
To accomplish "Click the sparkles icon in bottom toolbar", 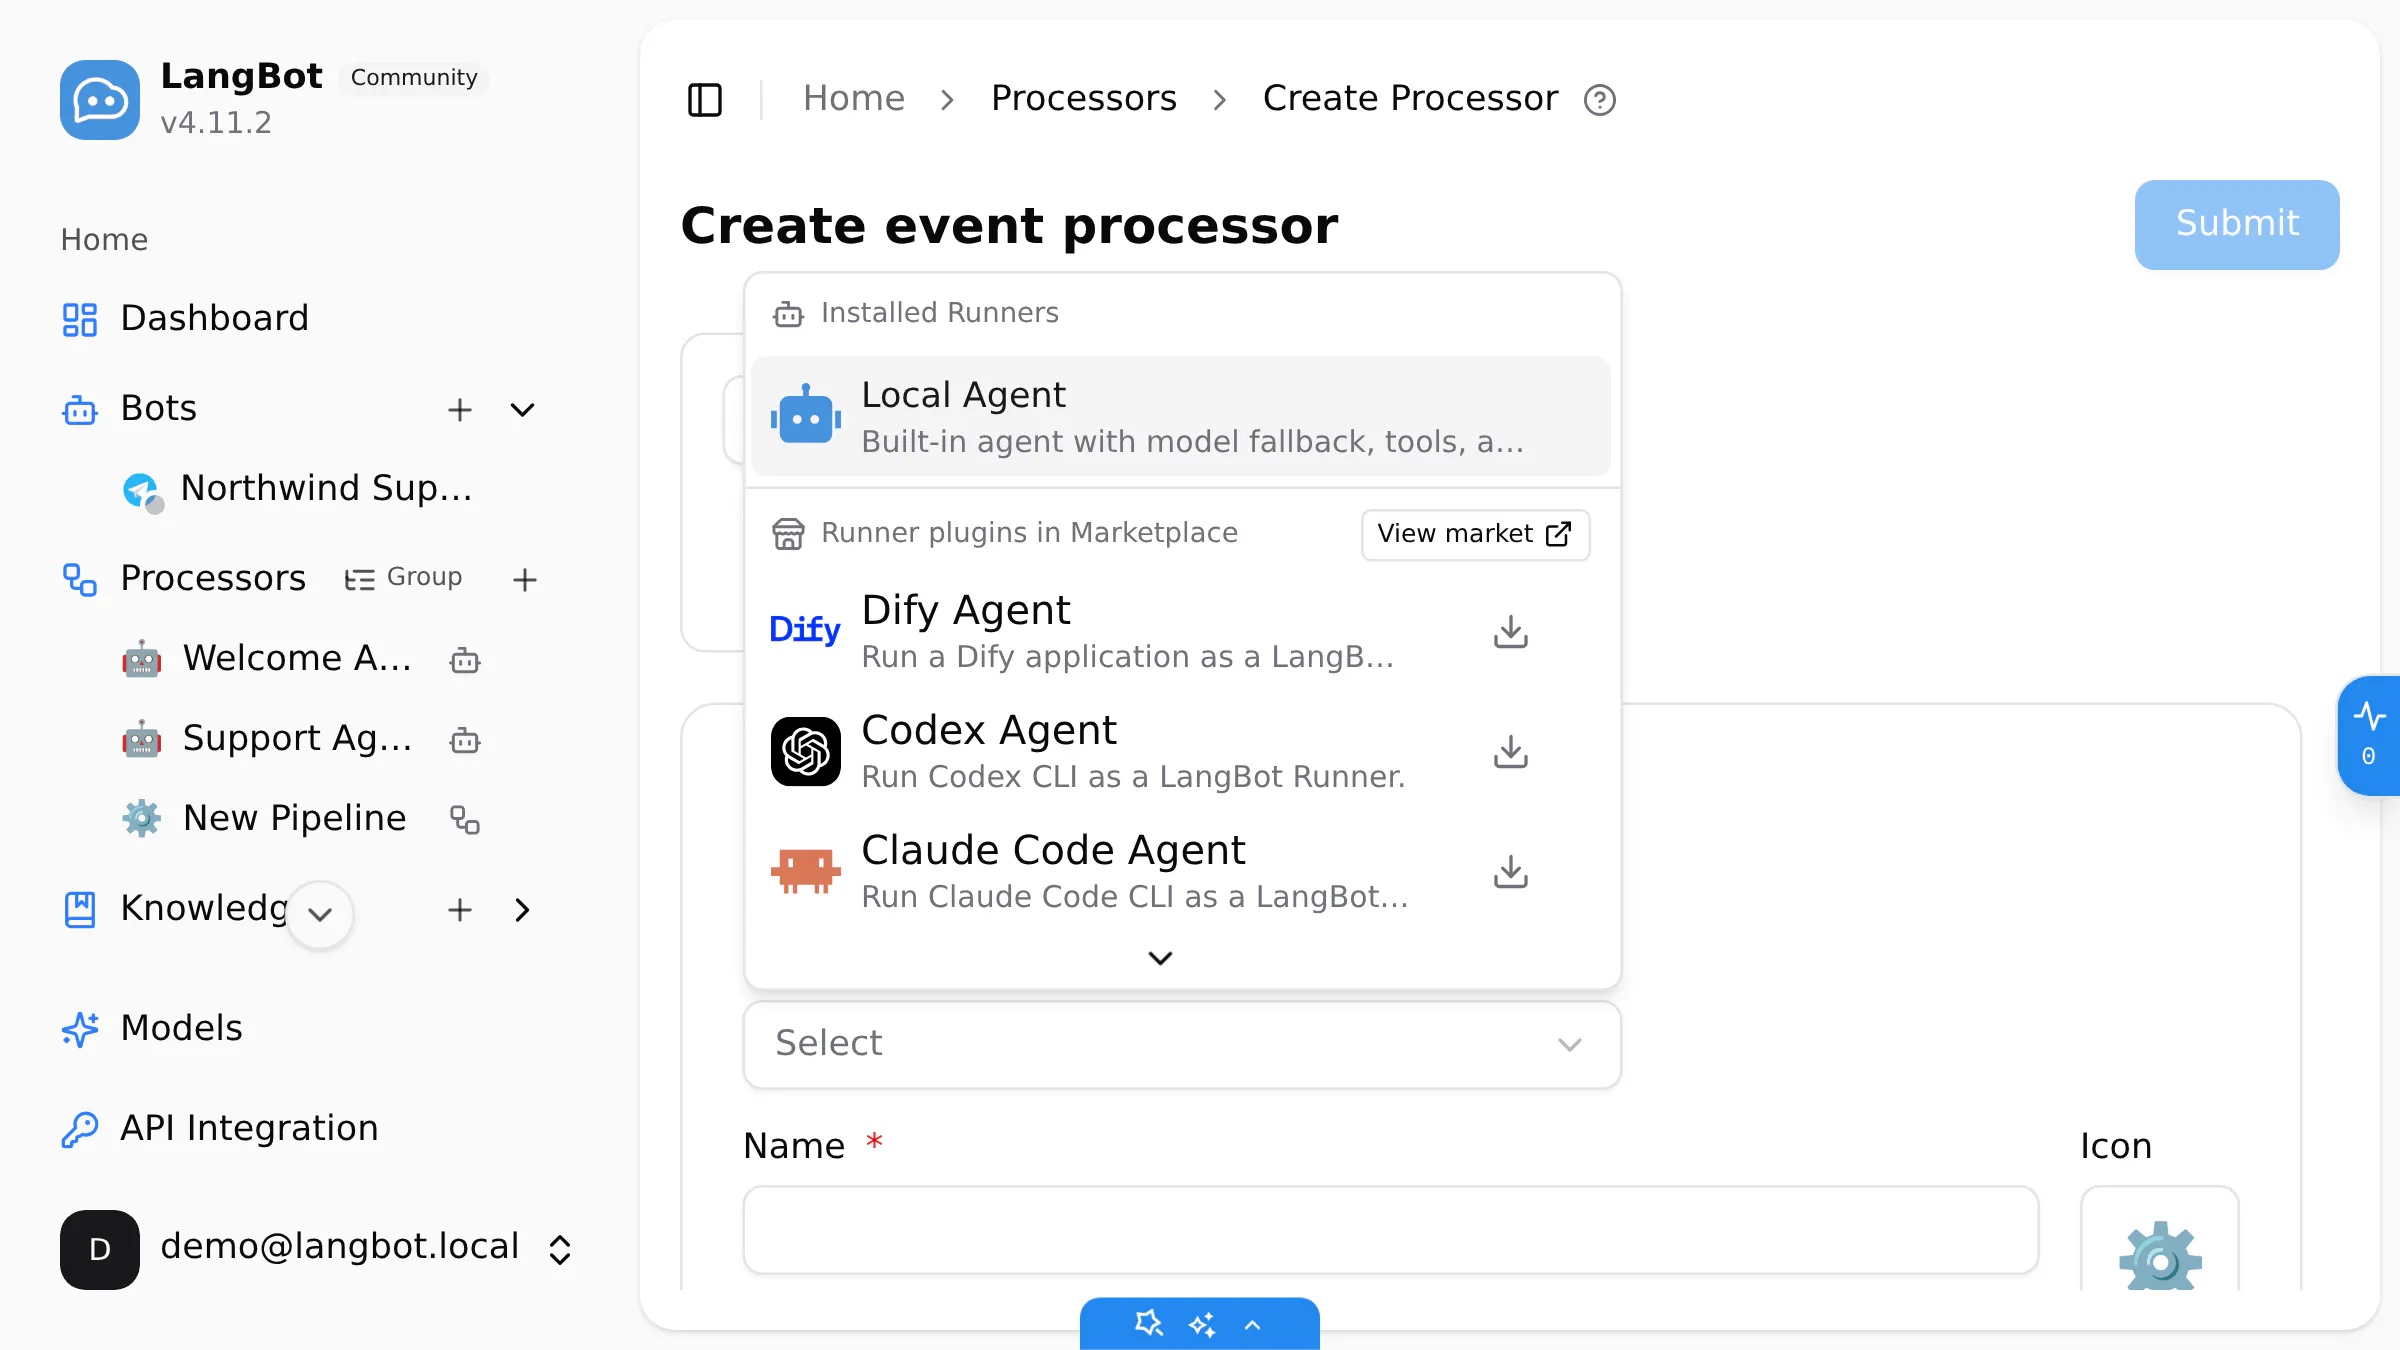I will click(x=1202, y=1324).
